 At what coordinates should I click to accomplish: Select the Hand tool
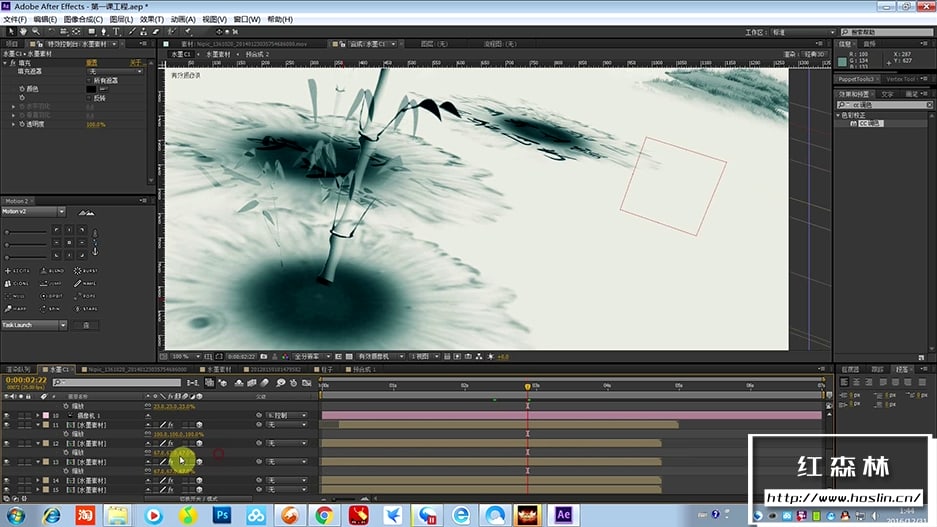pos(23,31)
